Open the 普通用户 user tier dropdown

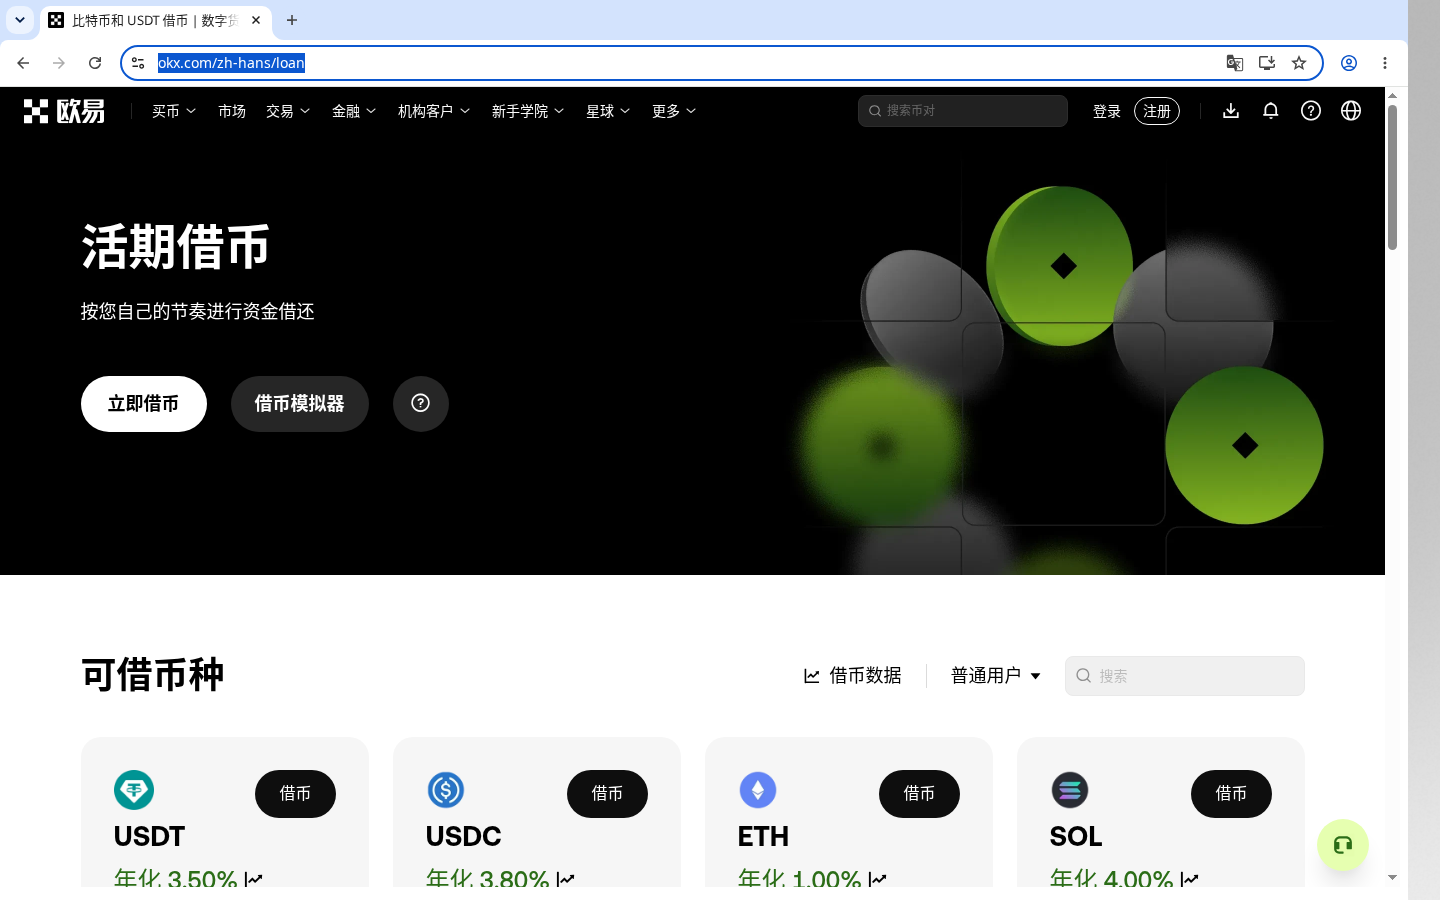pos(996,676)
